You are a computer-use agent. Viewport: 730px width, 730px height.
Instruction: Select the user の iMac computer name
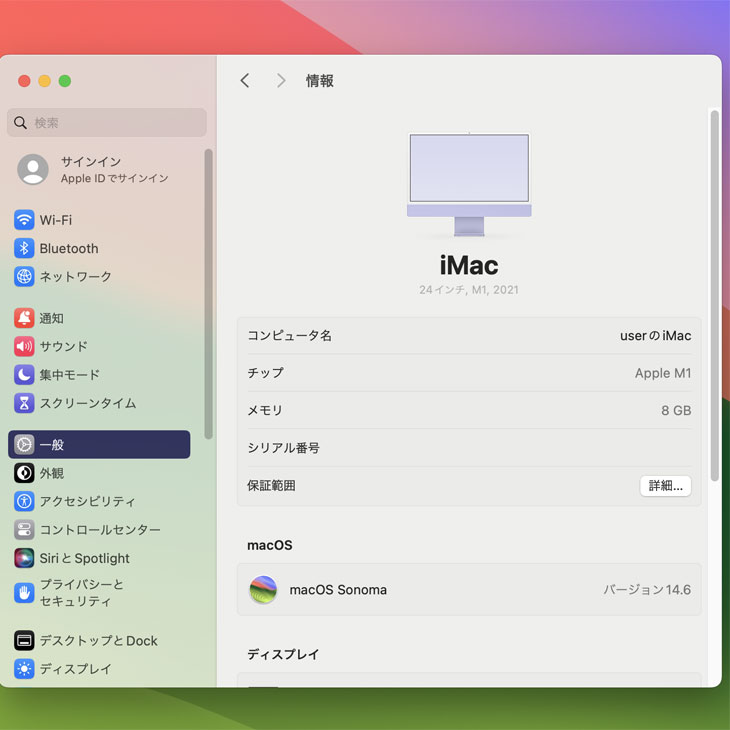[x=655, y=336]
